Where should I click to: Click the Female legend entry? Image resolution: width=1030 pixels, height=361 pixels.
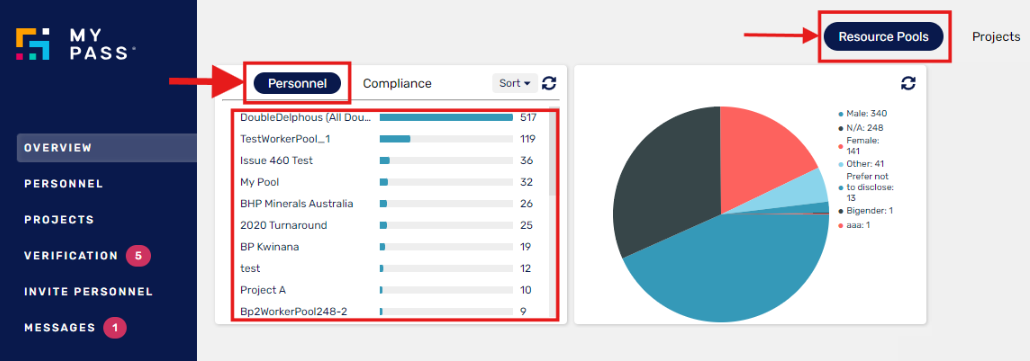point(858,146)
